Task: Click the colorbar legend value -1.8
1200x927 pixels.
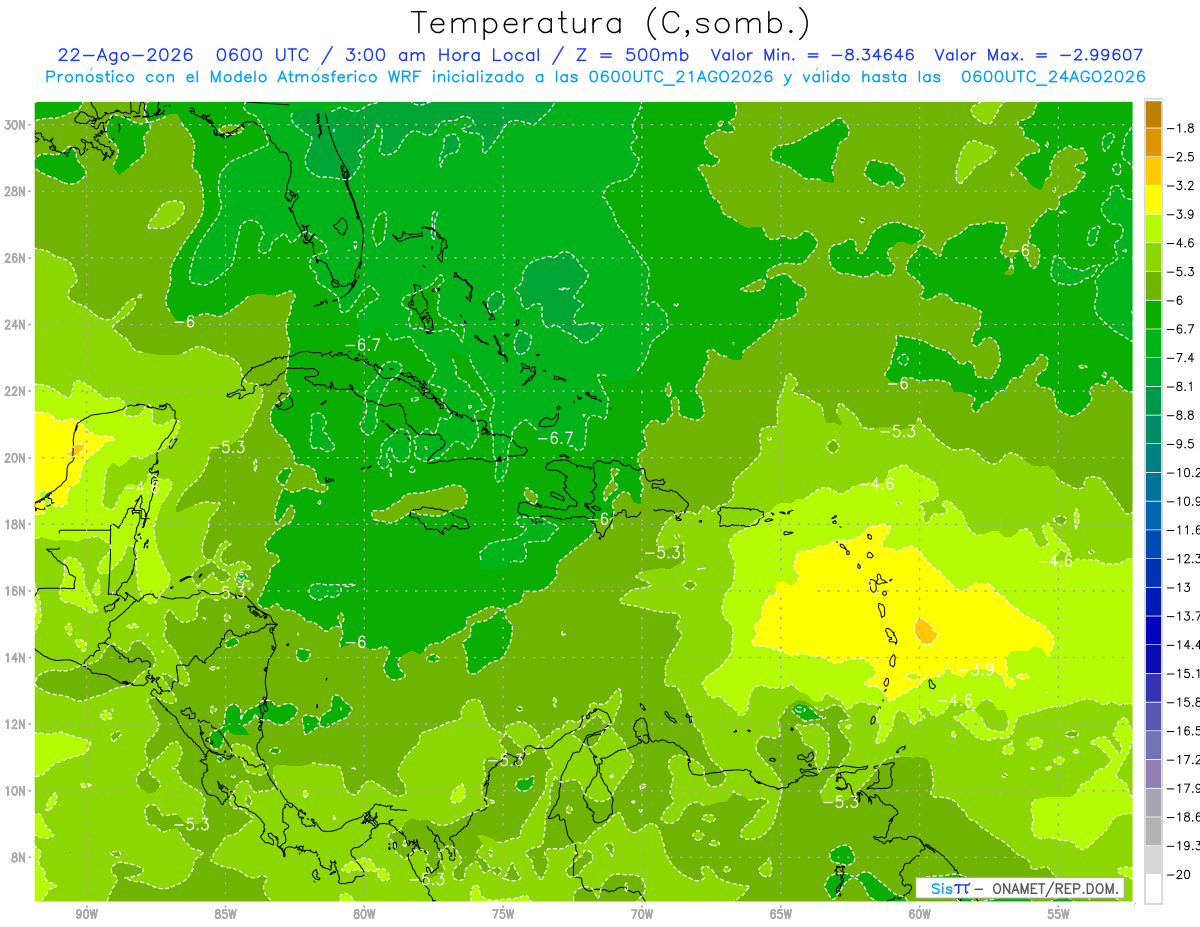Action: 1183,128
